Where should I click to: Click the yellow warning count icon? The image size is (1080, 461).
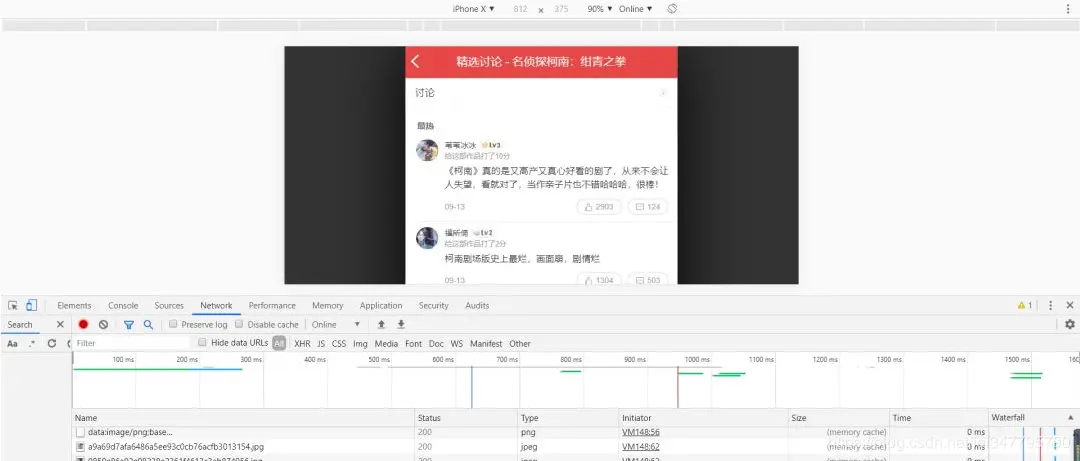click(1025, 305)
